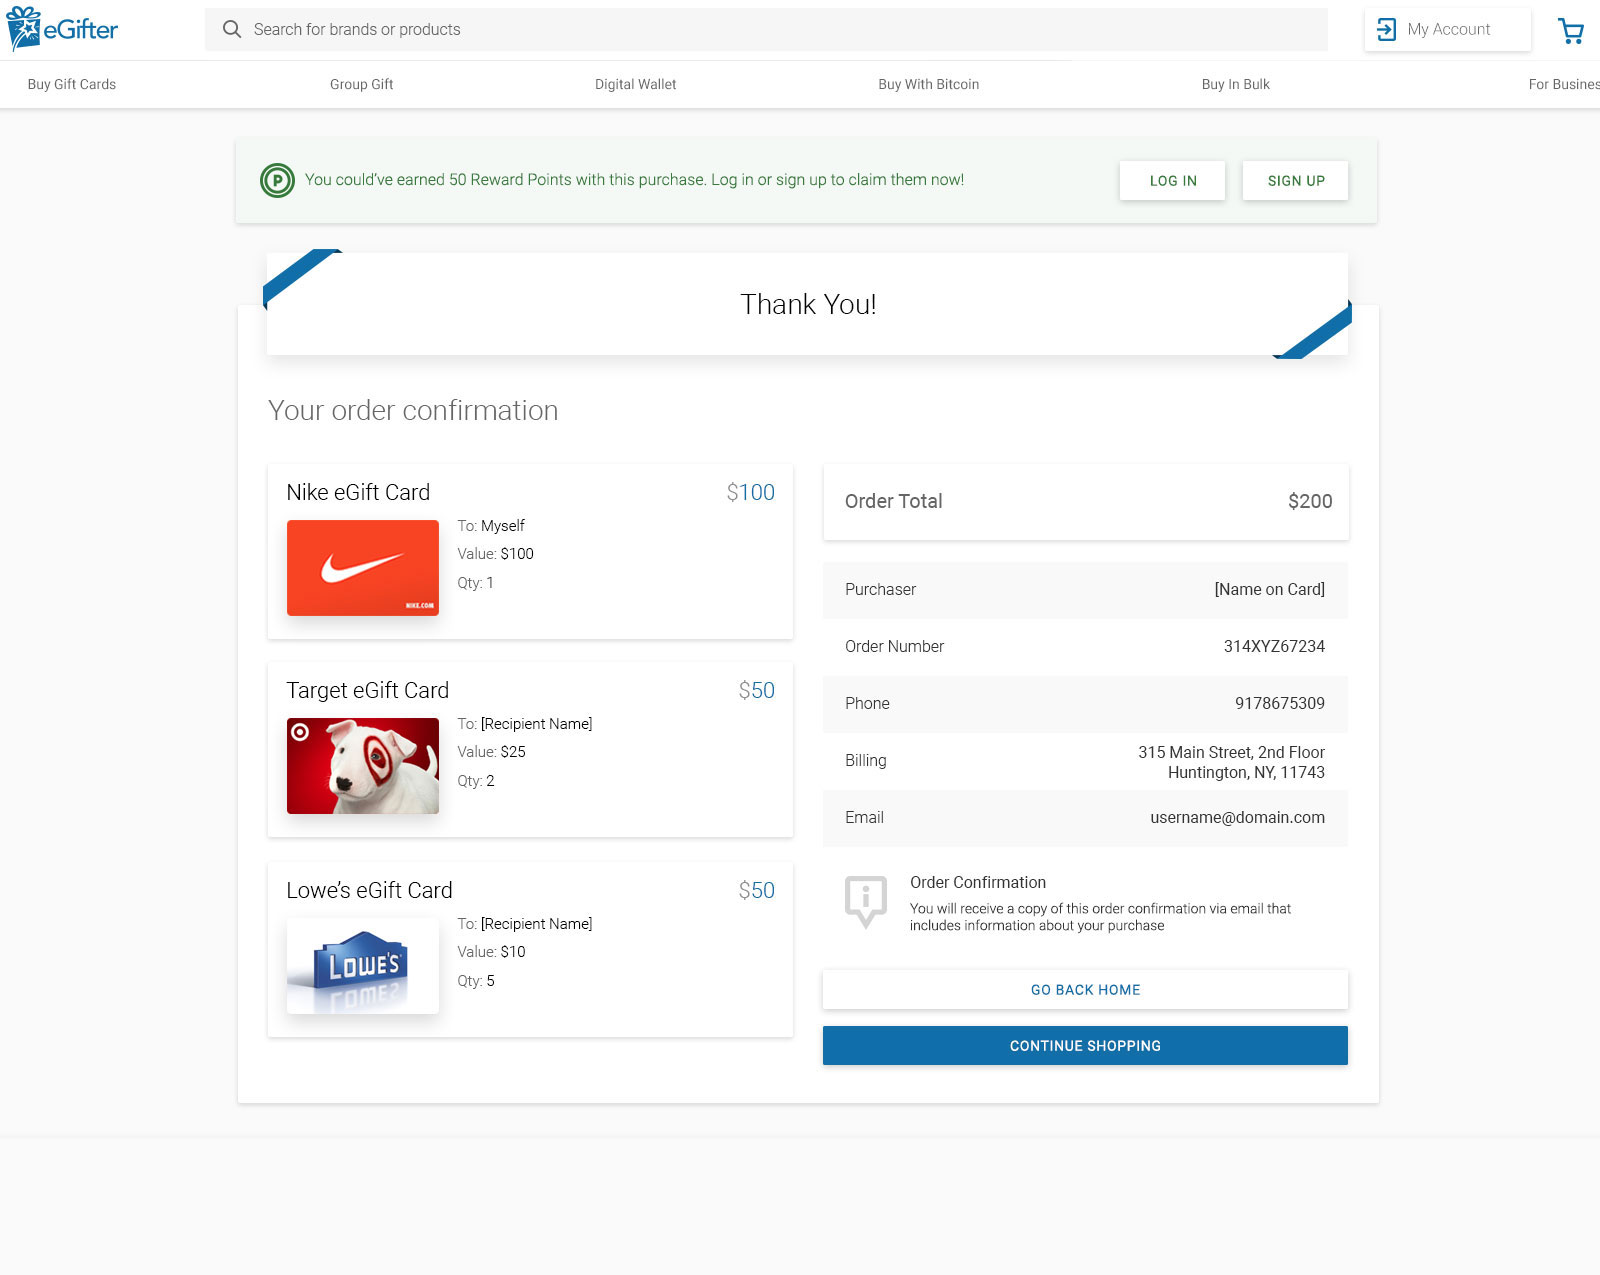Click 'Value: $100' on the Nike card
Screen dimensions: 1600x1275
[x=496, y=553]
